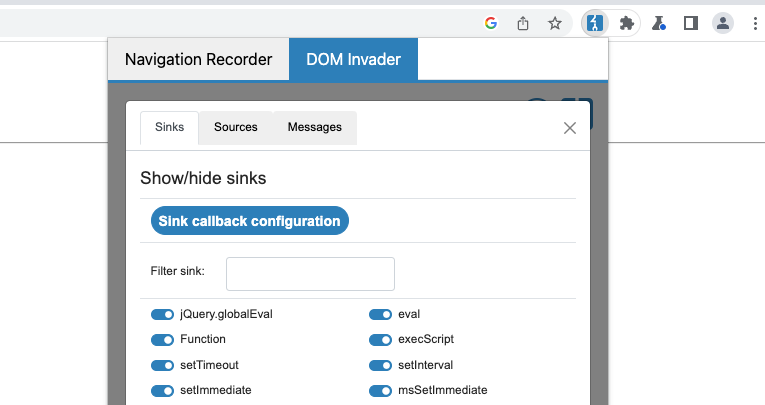Viewport: 765px width, 405px height.
Task: Click the share page icon
Action: point(522,23)
